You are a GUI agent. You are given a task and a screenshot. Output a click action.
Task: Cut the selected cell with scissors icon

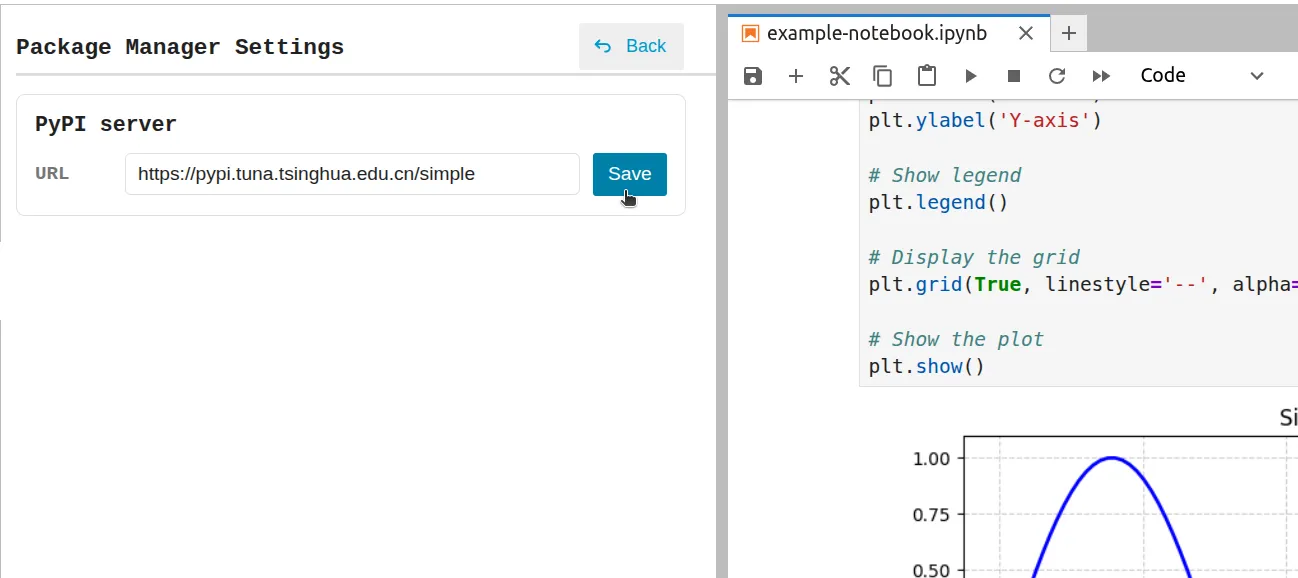click(x=839, y=75)
